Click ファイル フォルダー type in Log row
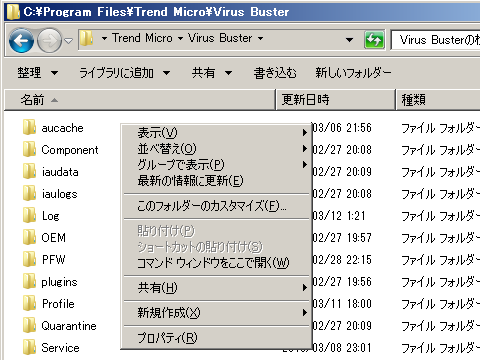 440,216
